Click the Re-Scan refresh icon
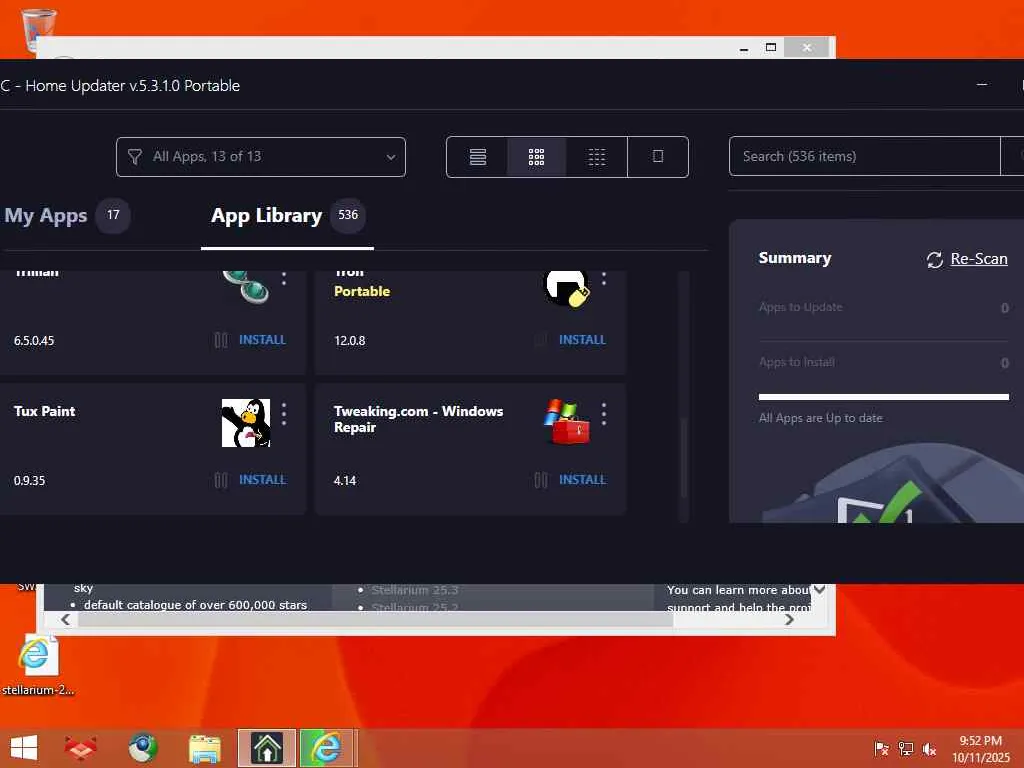Screen dimensions: 1024x768 pos(935,259)
